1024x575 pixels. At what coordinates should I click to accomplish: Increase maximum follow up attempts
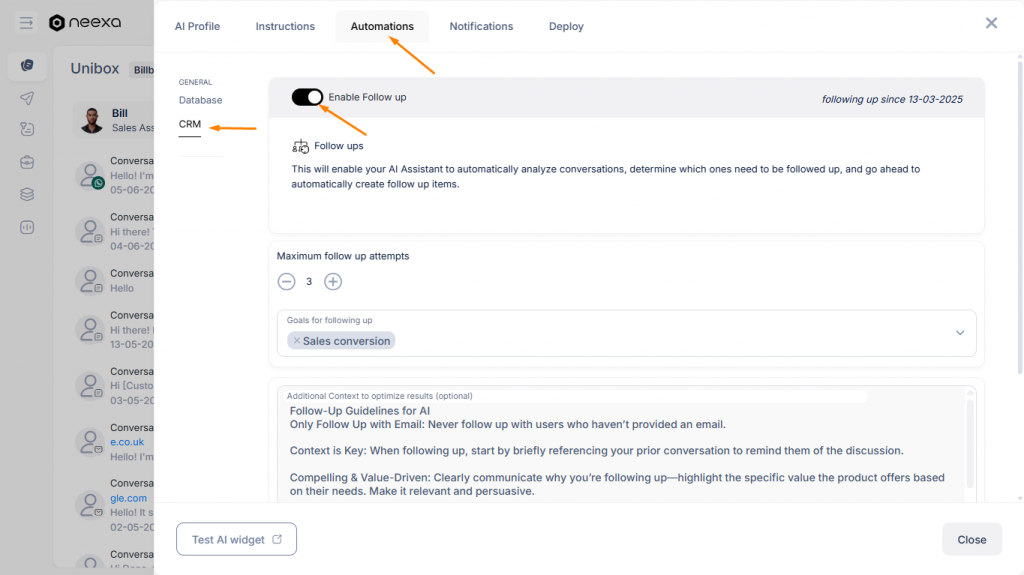(333, 282)
